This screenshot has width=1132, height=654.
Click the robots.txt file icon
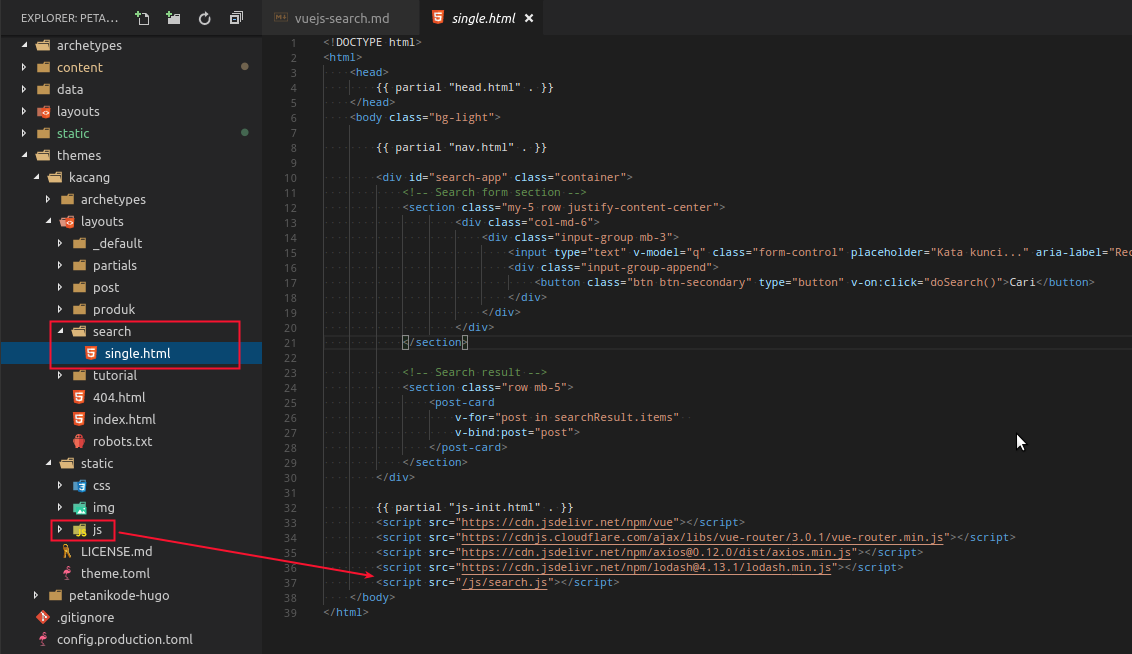(79, 441)
